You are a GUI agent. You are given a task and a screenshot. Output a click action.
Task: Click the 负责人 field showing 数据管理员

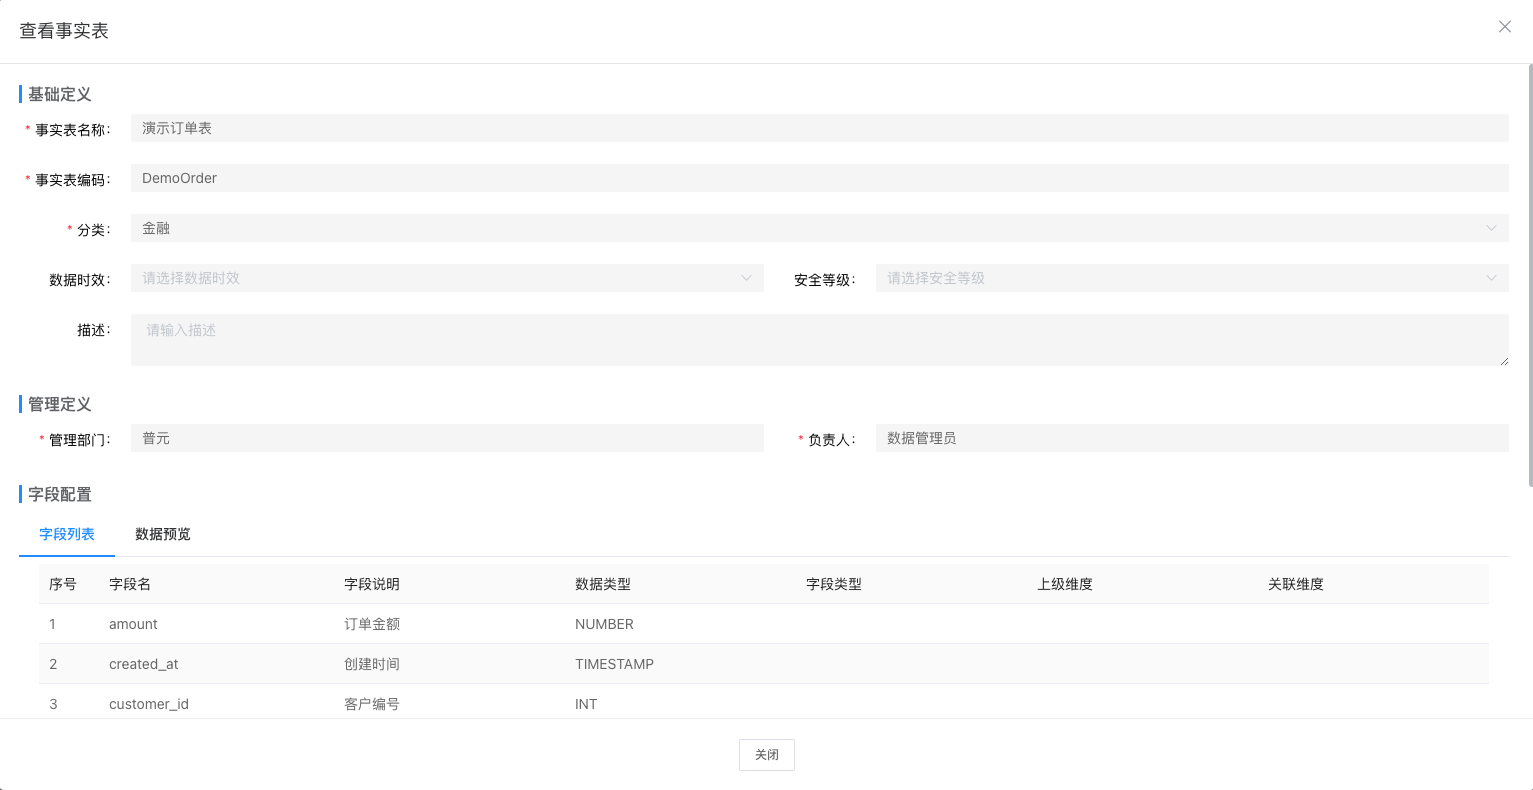point(1191,438)
